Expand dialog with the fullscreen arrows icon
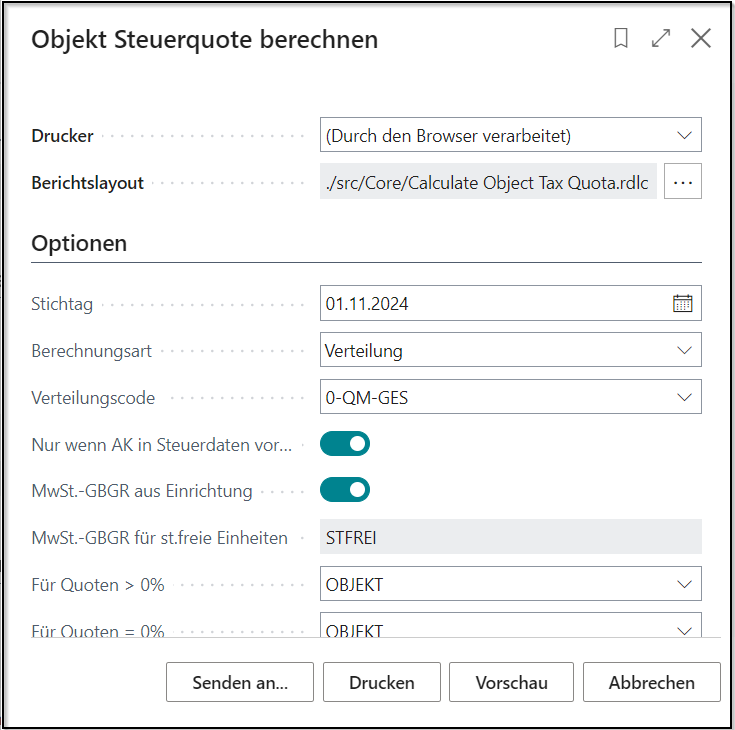 (x=661, y=39)
